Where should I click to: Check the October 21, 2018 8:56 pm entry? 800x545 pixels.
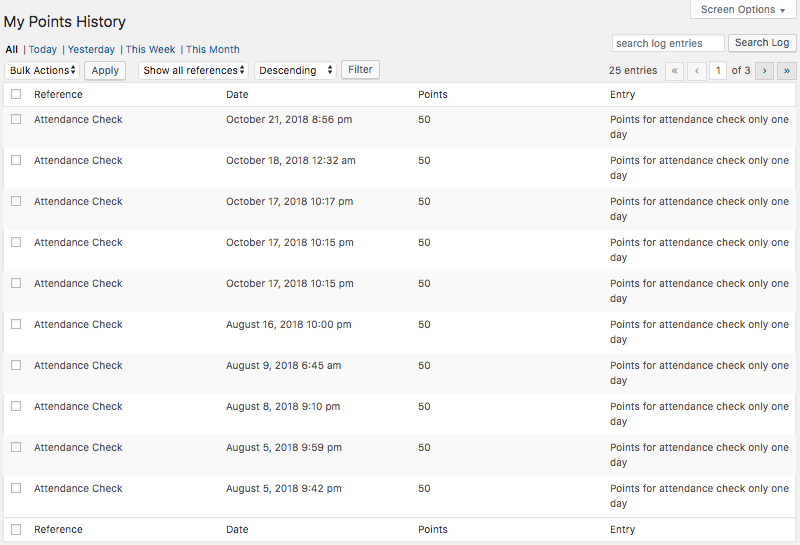point(16,119)
